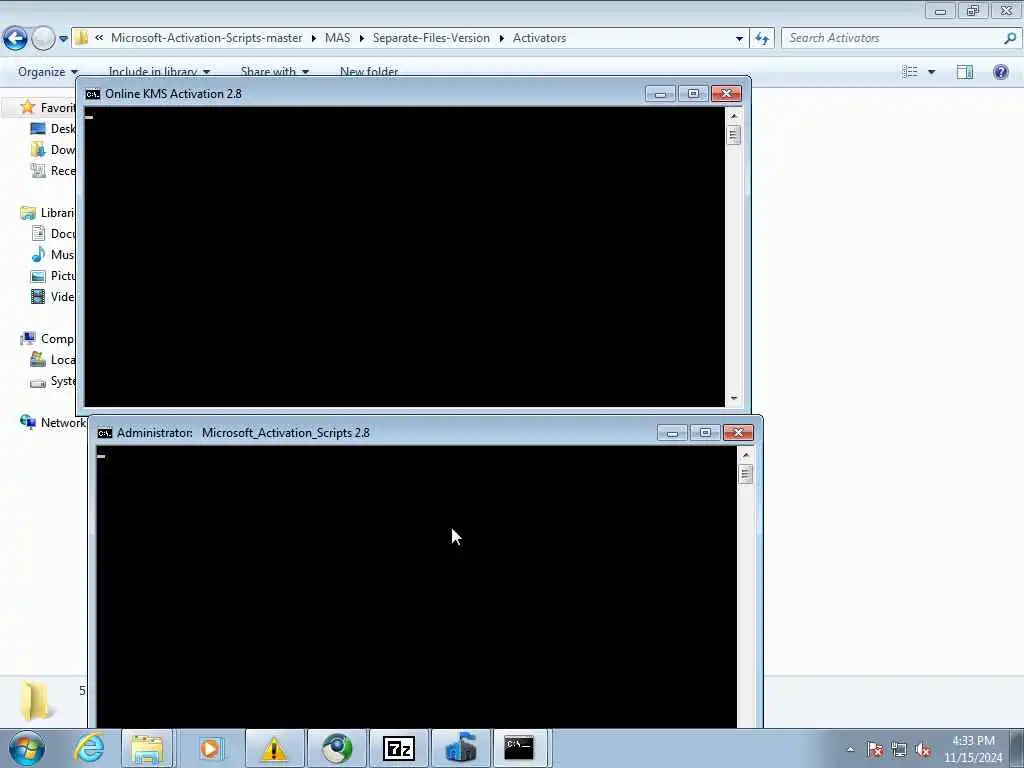Click cmd icon of Online KMS Activation window
The height and width of the screenshot is (768, 1024).
click(x=93, y=94)
